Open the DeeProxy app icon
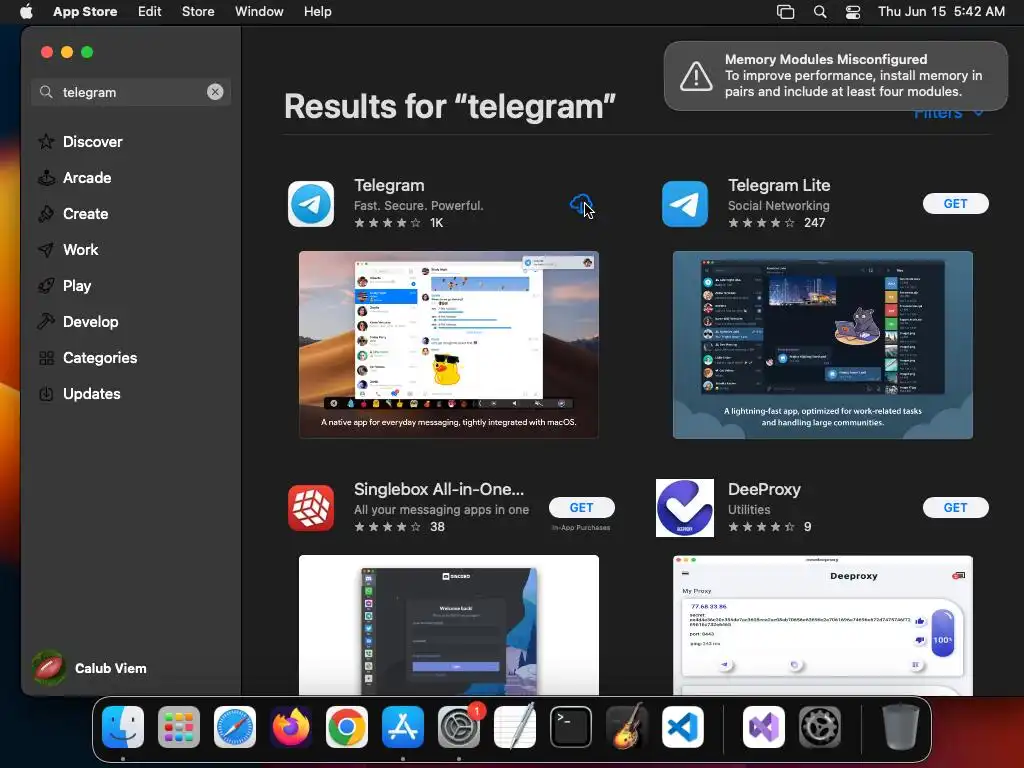 (x=684, y=507)
